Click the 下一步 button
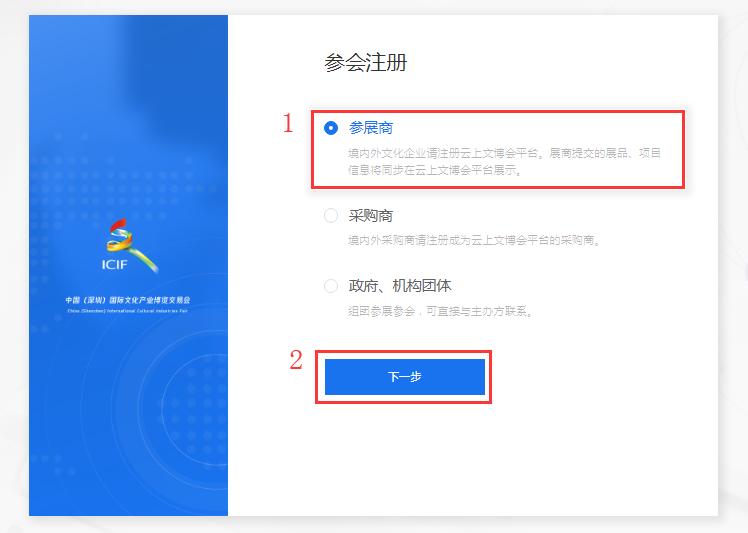748x533 pixels. tap(405, 377)
